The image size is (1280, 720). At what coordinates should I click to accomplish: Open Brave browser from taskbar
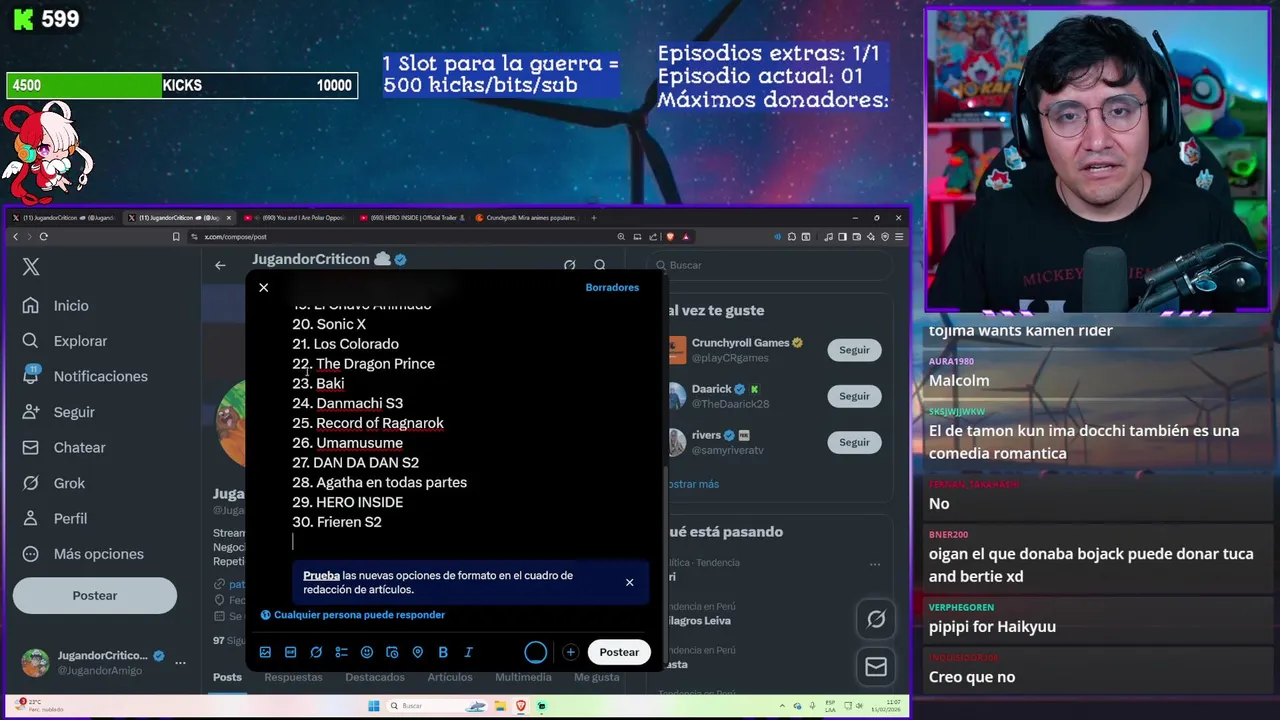pos(521,706)
